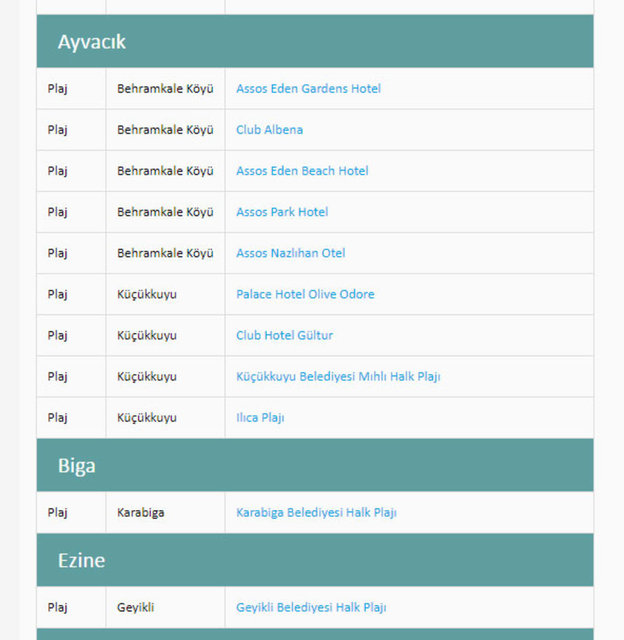Open Assos Eden Beach Hotel link
Screen dimensions: 624x640
pos(302,171)
